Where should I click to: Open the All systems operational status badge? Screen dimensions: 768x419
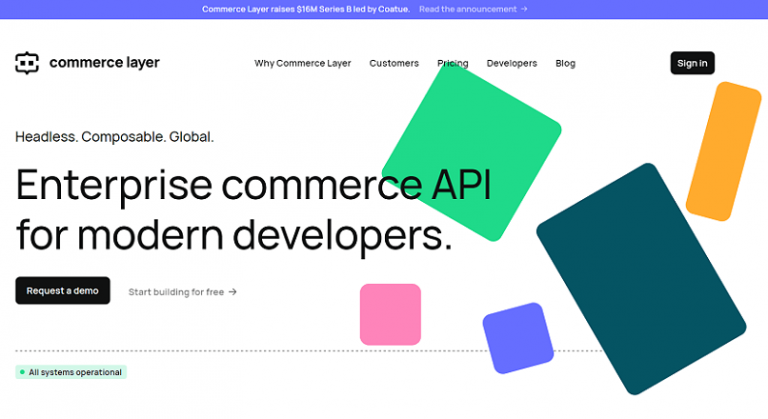click(71, 372)
